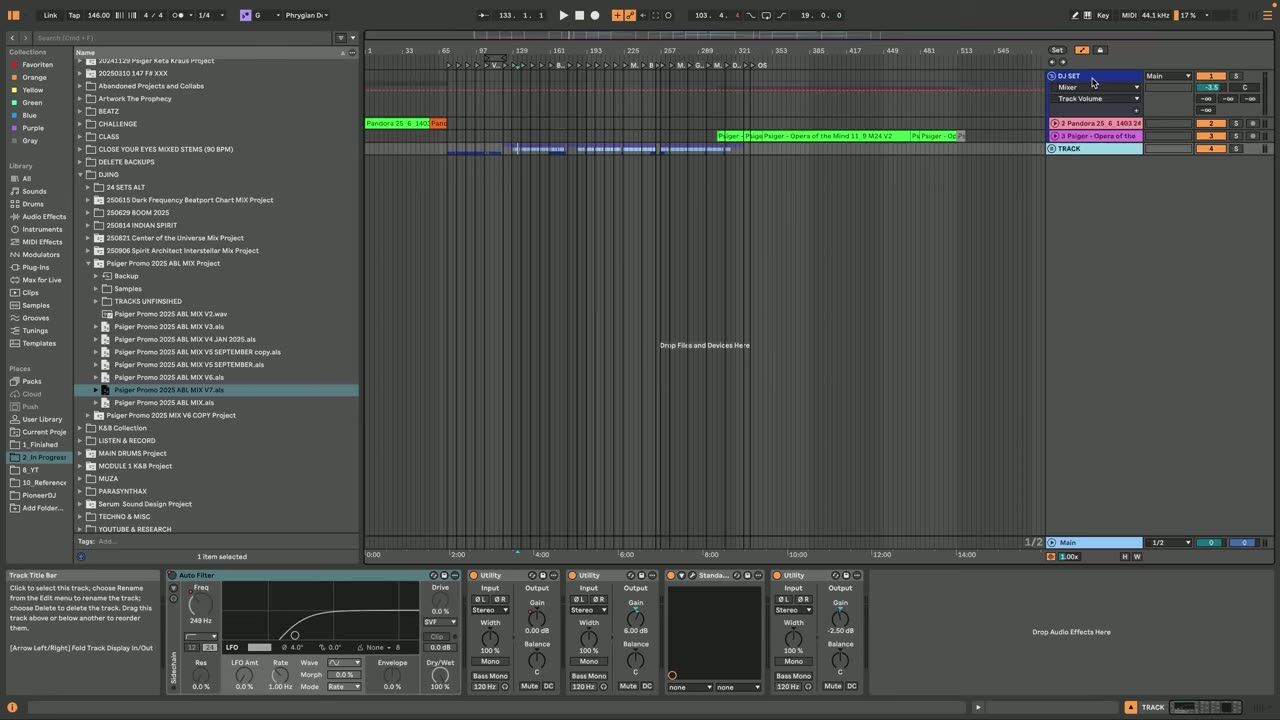
Task: Expand the 24 SETS ALT folder
Action: 88,187
